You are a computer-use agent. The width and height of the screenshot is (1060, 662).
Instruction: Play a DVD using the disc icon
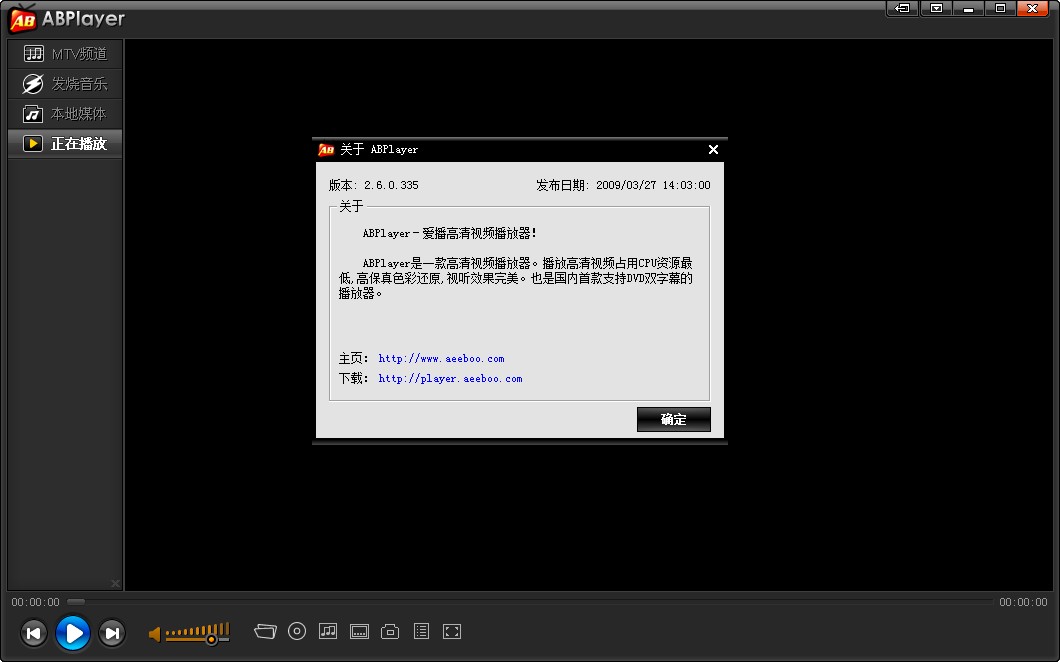coord(296,631)
